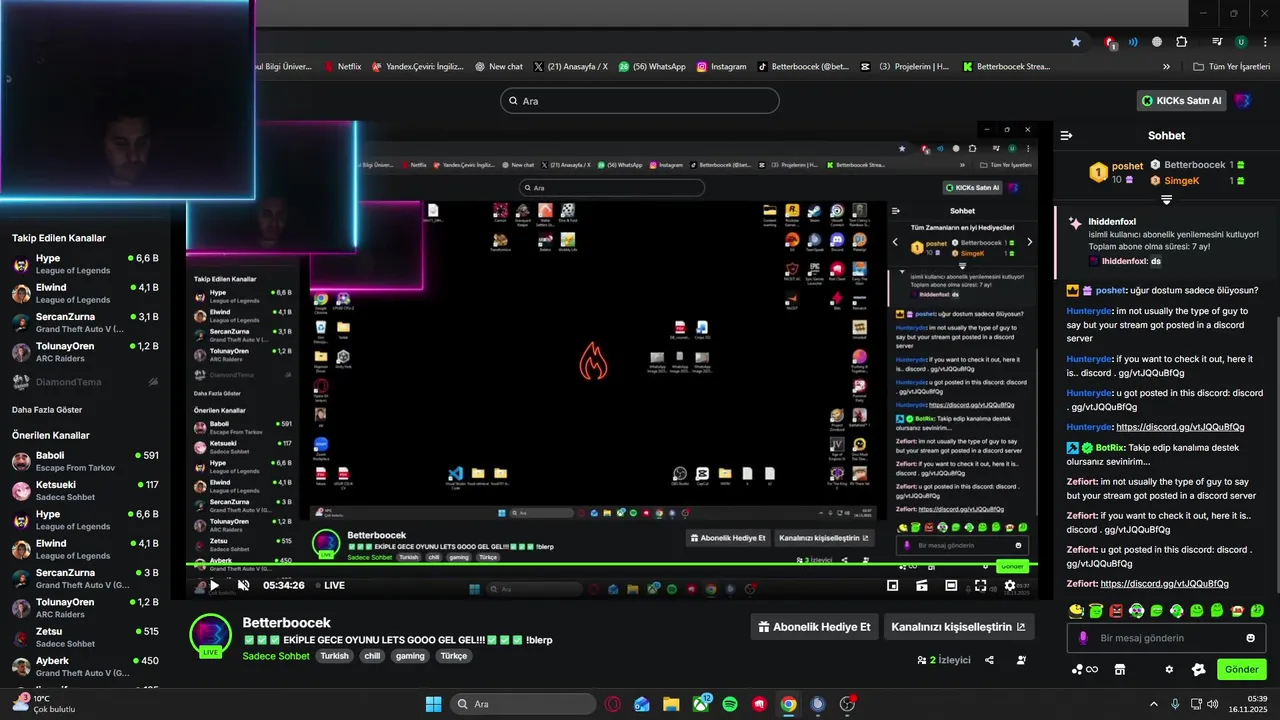Image resolution: width=1280 pixels, height=720 pixels.
Task: Click the star-shaped smiley icon by Gönder
Action: coord(1199,669)
